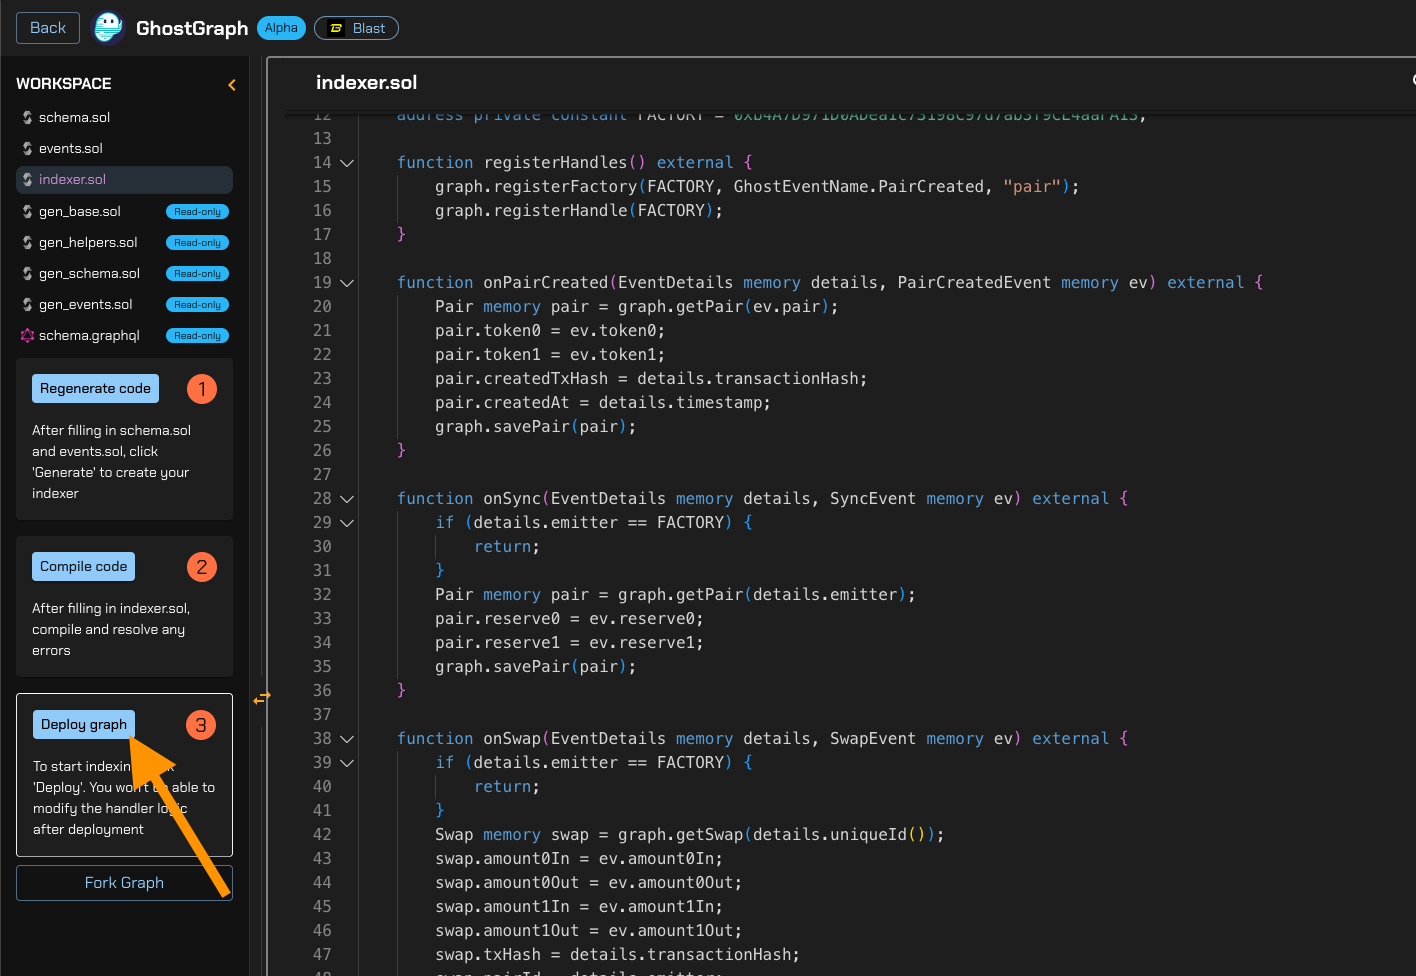This screenshot has height=976, width=1416.
Task: Go back using the Back button
Action: [x=48, y=28]
